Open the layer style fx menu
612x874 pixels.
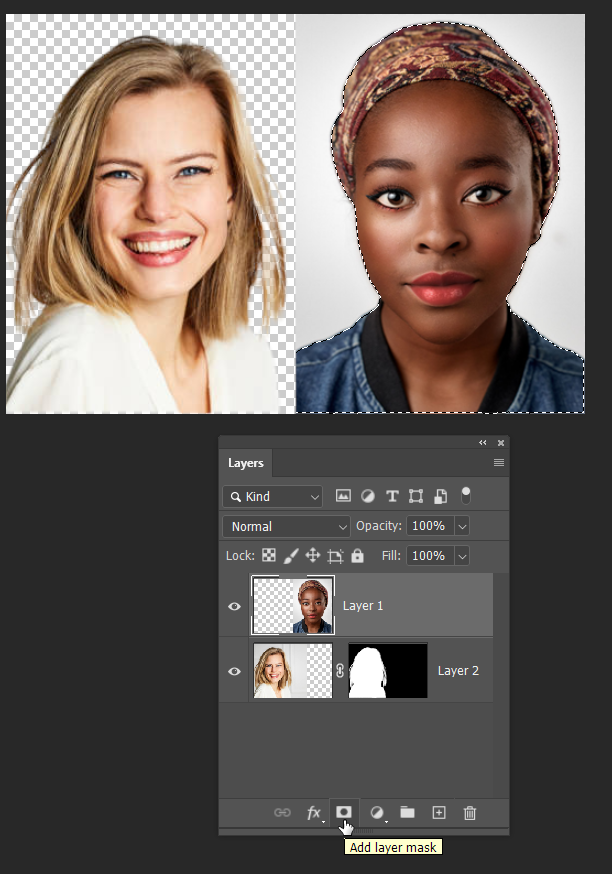pos(314,813)
